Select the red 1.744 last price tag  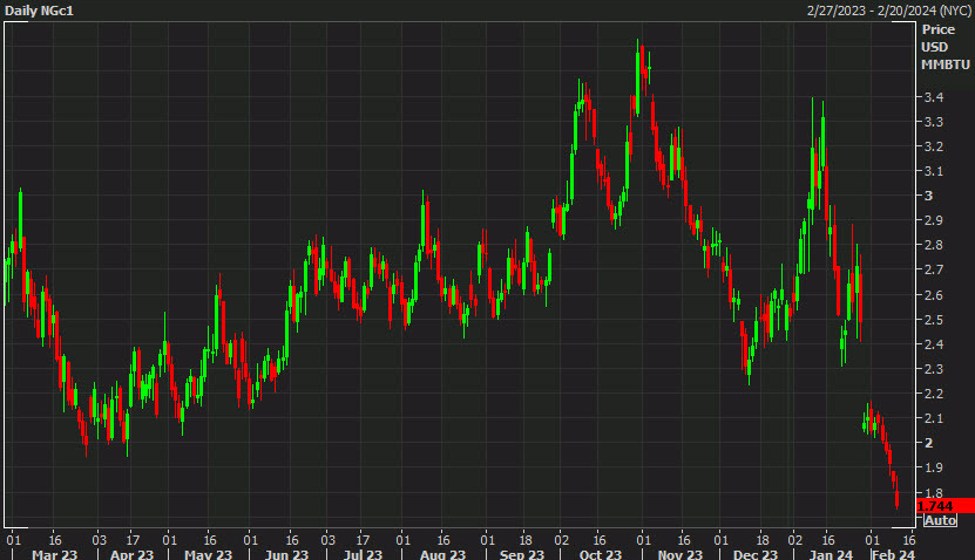pos(937,506)
